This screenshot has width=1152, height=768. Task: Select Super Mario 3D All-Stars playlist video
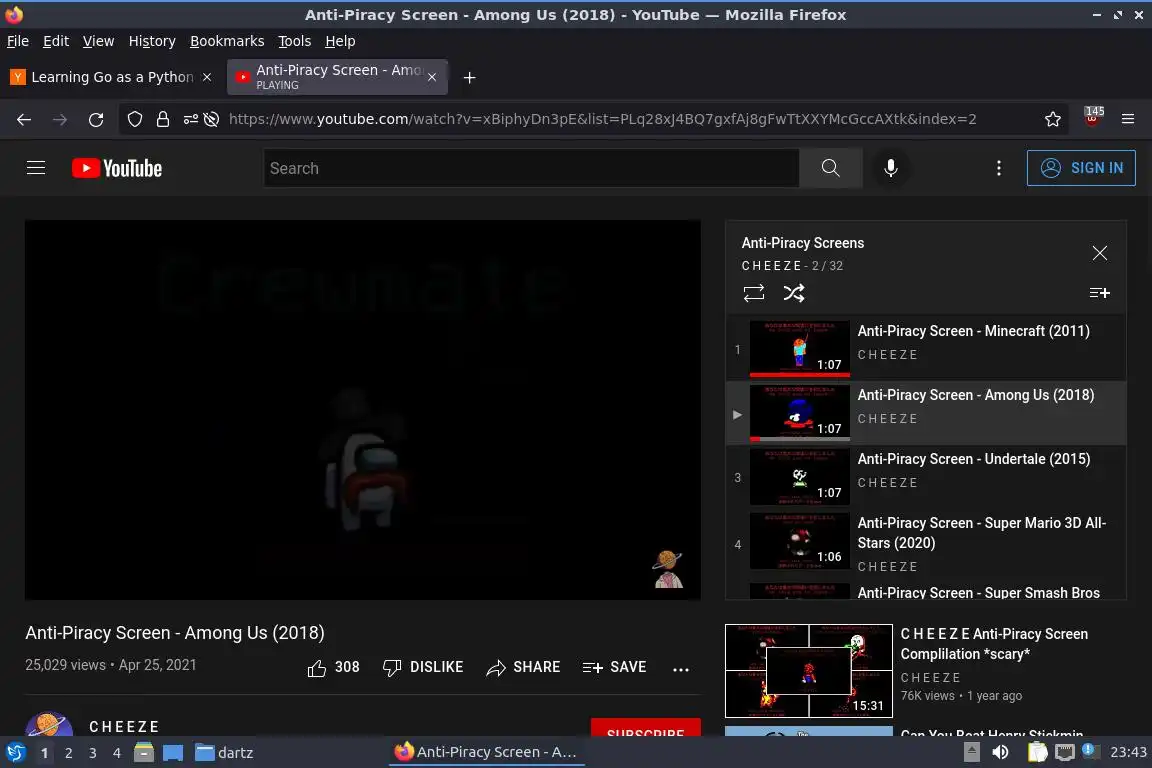pyautogui.click(x=926, y=545)
